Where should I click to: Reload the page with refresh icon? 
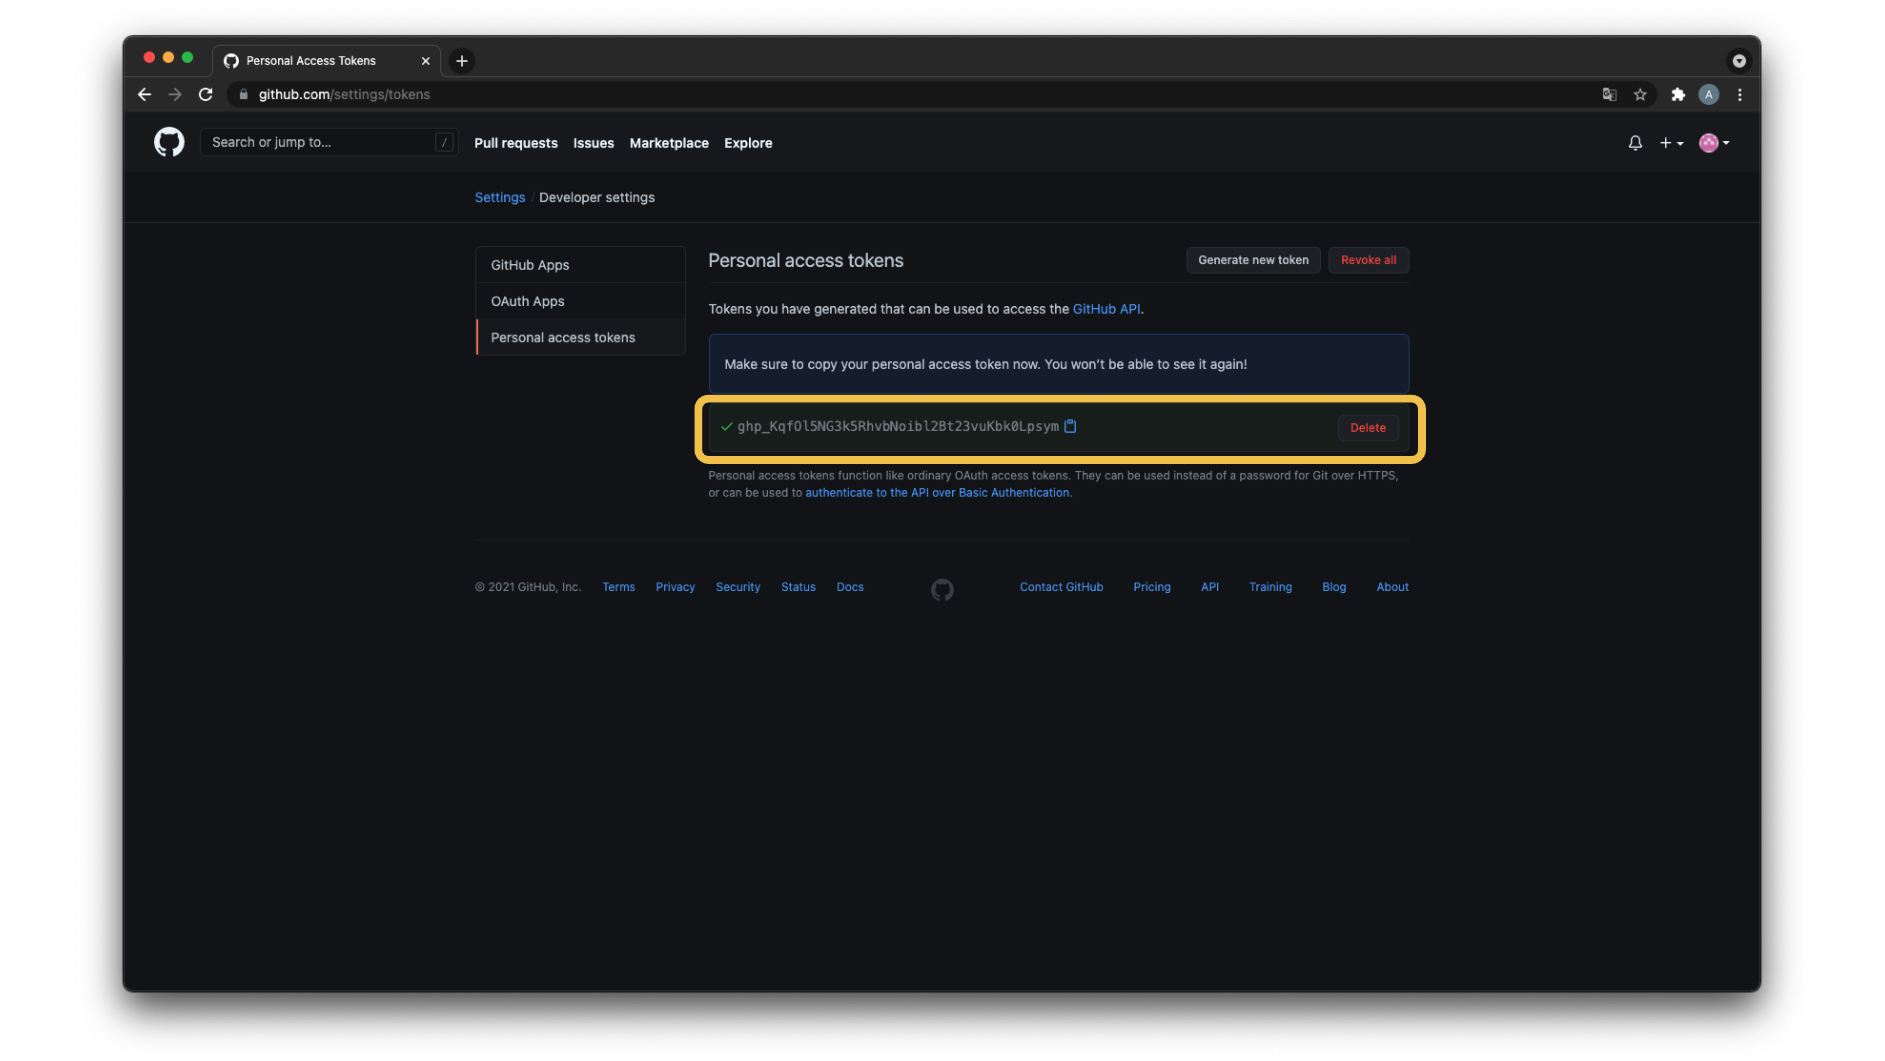[206, 94]
